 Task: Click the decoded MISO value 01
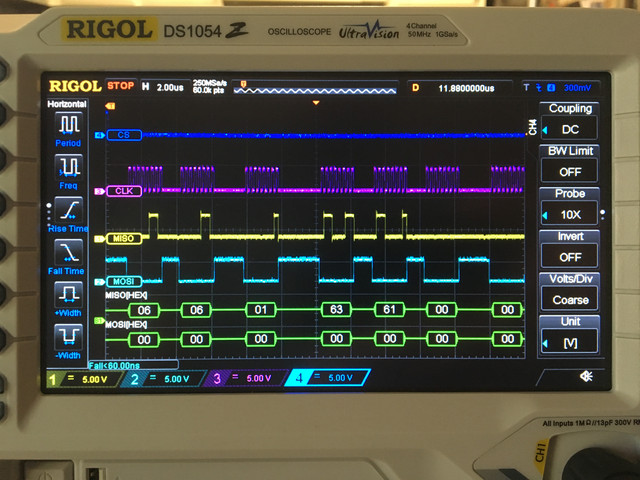[261, 310]
